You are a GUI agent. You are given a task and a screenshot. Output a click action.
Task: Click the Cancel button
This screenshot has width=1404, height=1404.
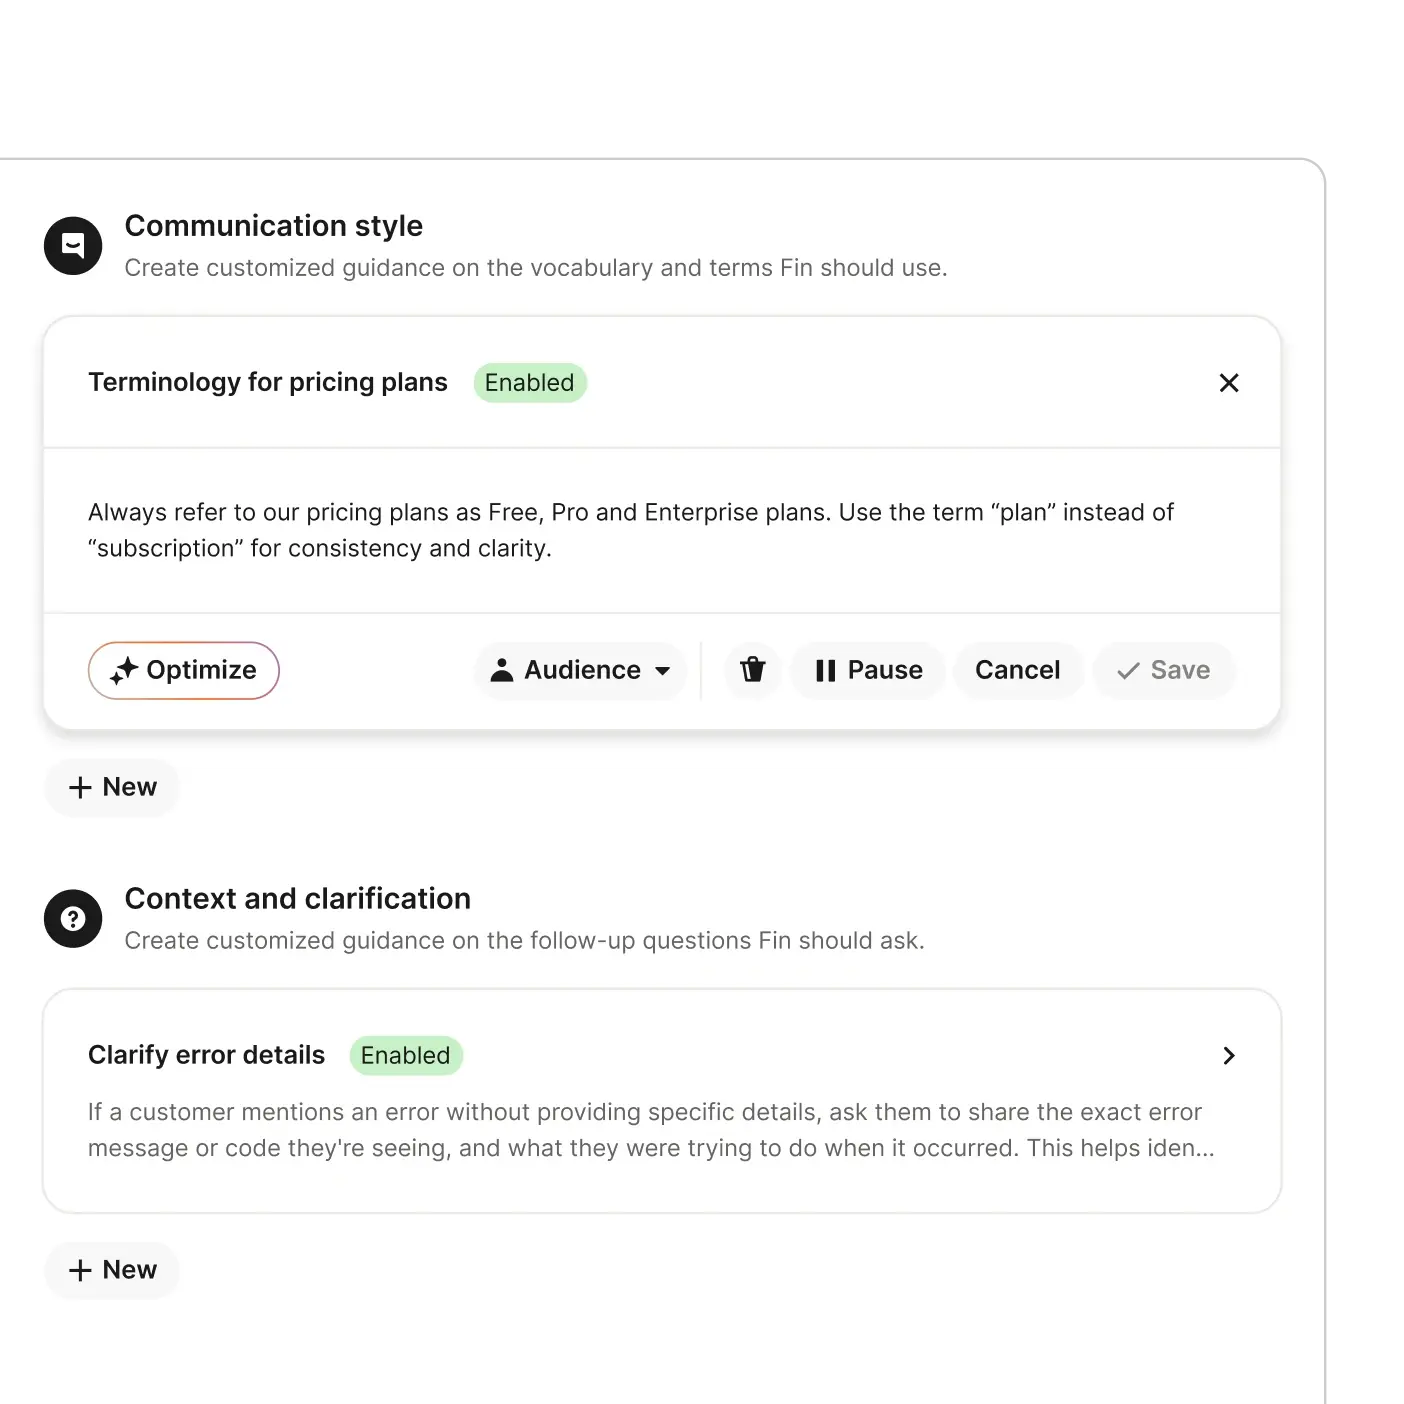tap(1017, 670)
